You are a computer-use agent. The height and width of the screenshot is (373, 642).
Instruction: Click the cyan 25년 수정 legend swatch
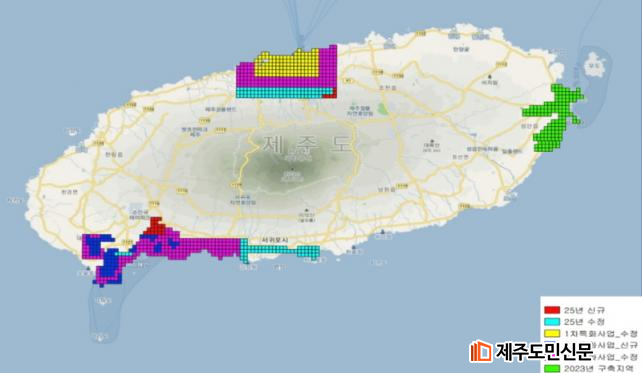point(552,322)
